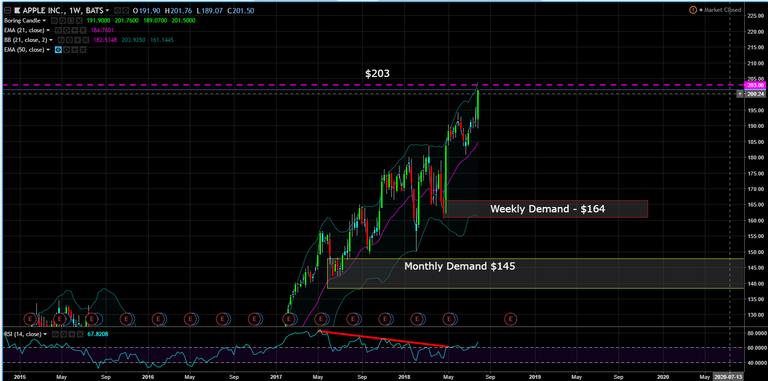Open the EMA (50, close) dropdown arrow
This screenshot has height=381, width=768.
48,50
